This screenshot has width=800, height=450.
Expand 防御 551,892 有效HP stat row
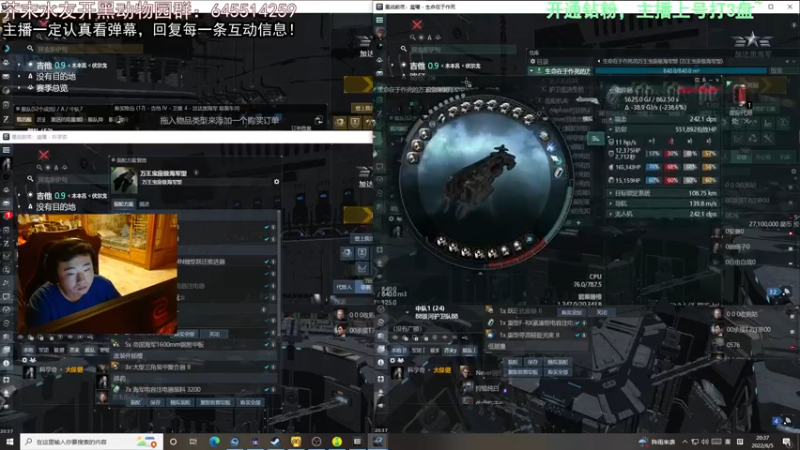tap(664, 130)
